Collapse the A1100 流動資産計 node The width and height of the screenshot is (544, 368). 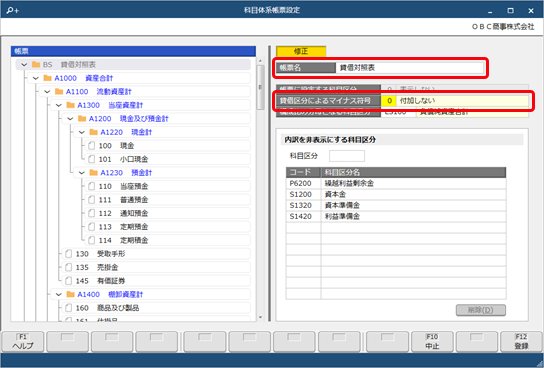[x=47, y=92]
